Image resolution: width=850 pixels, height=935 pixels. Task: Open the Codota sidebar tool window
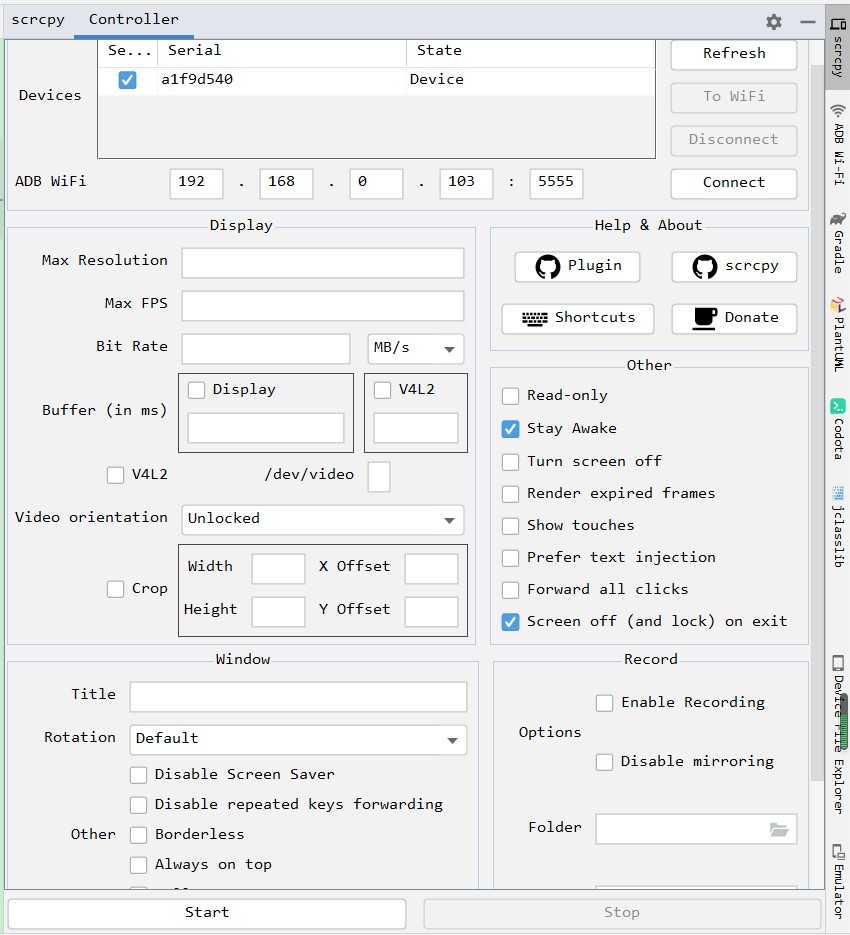(x=838, y=429)
